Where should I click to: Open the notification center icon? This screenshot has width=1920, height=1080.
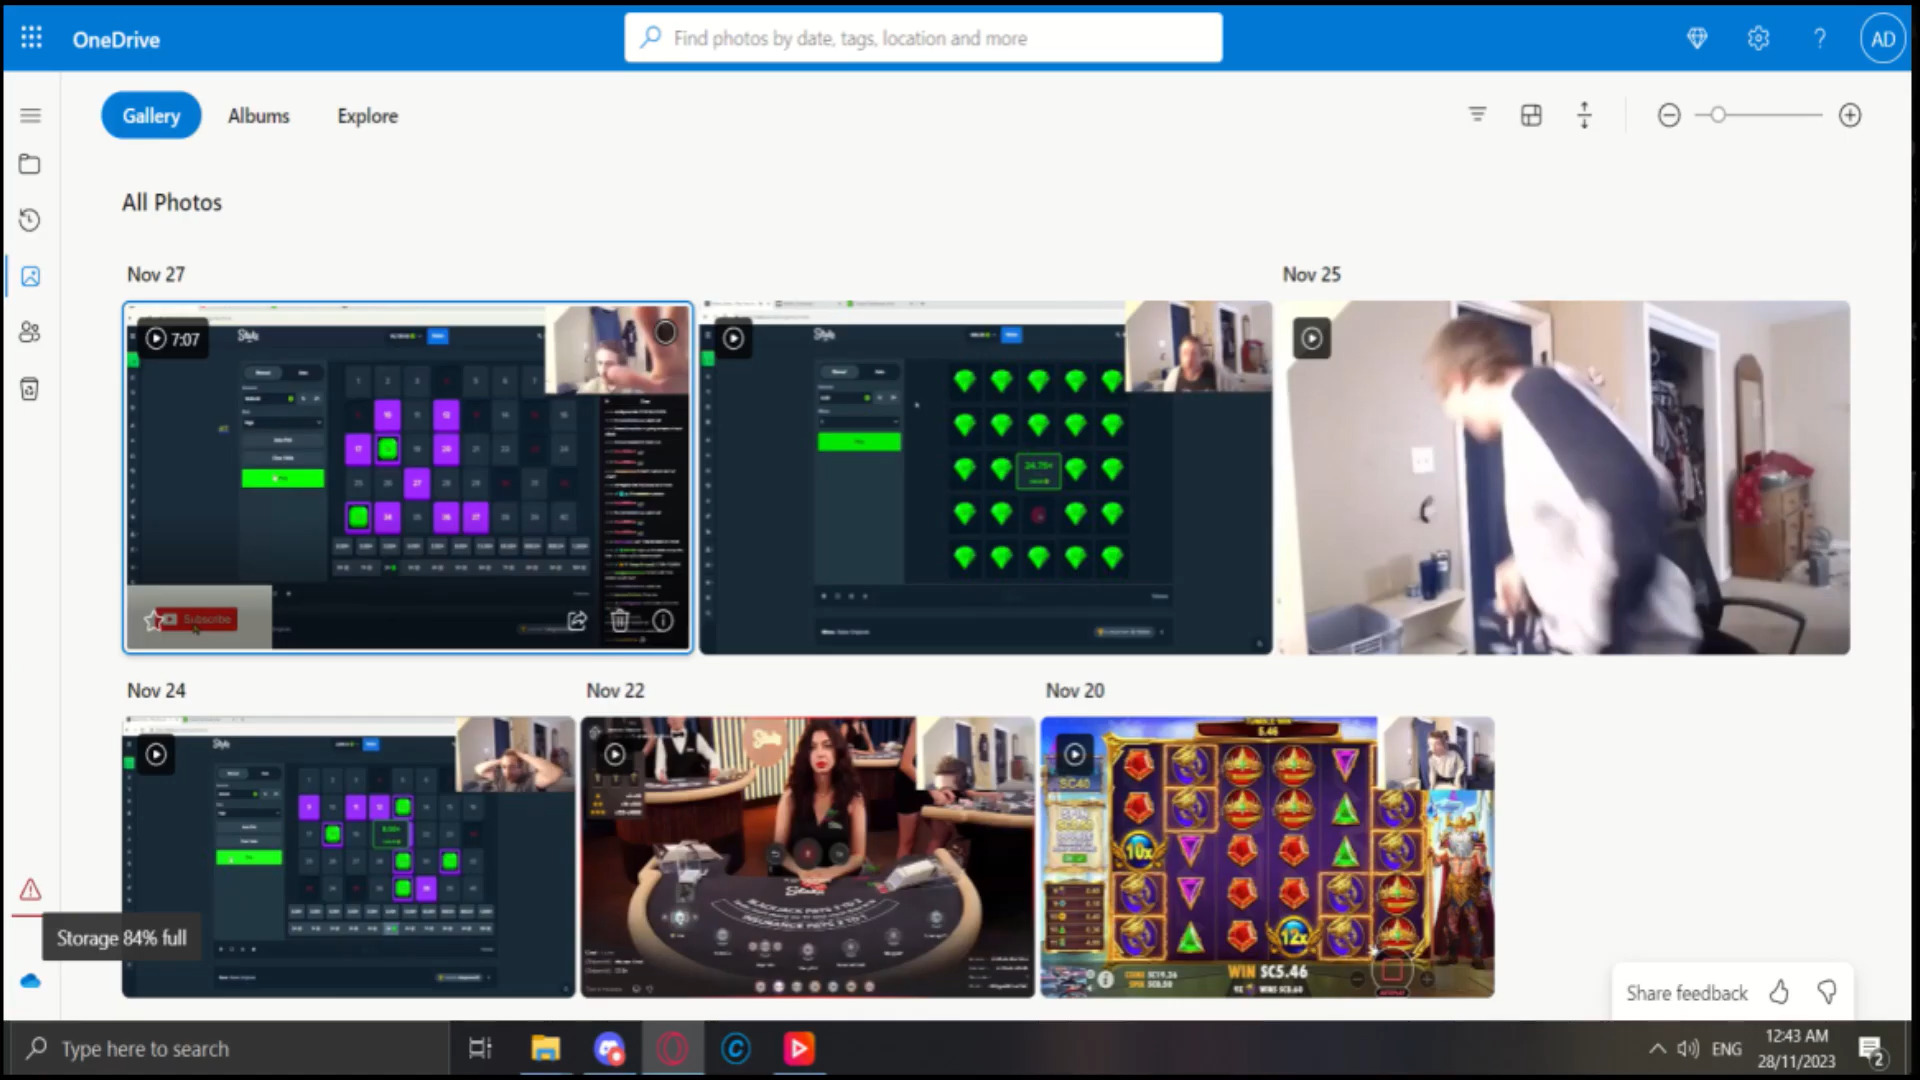coord(1871,1050)
